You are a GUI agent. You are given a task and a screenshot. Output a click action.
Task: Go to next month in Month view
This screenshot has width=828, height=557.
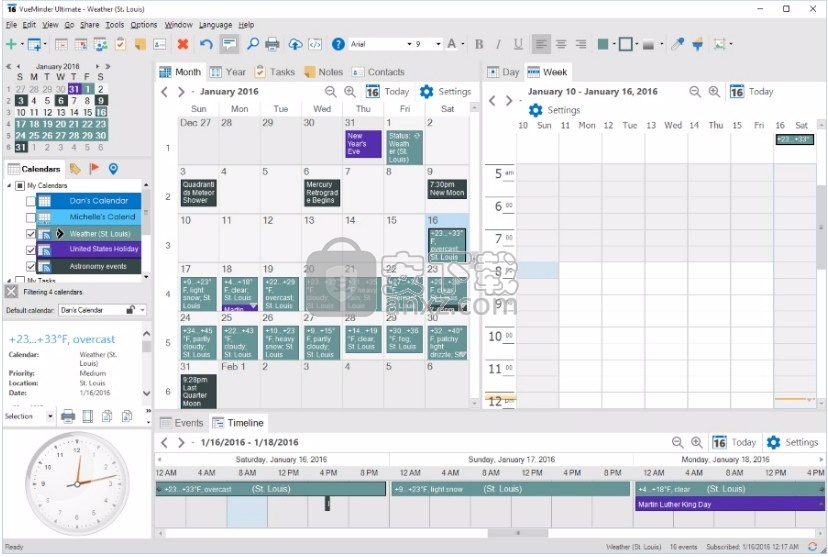click(181, 92)
